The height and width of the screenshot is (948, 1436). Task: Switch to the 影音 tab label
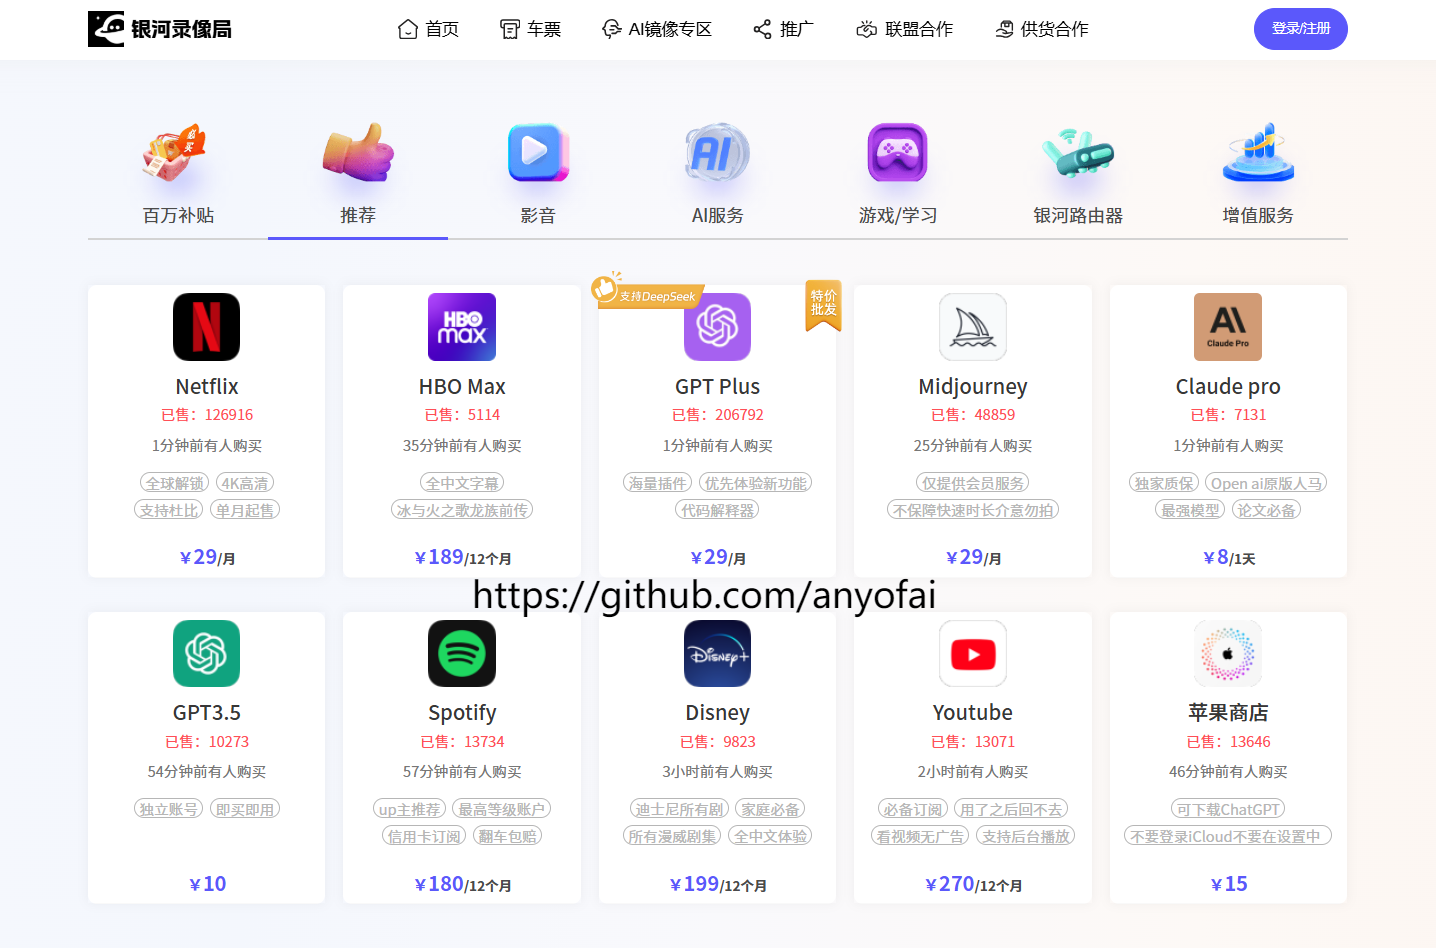[x=538, y=215]
